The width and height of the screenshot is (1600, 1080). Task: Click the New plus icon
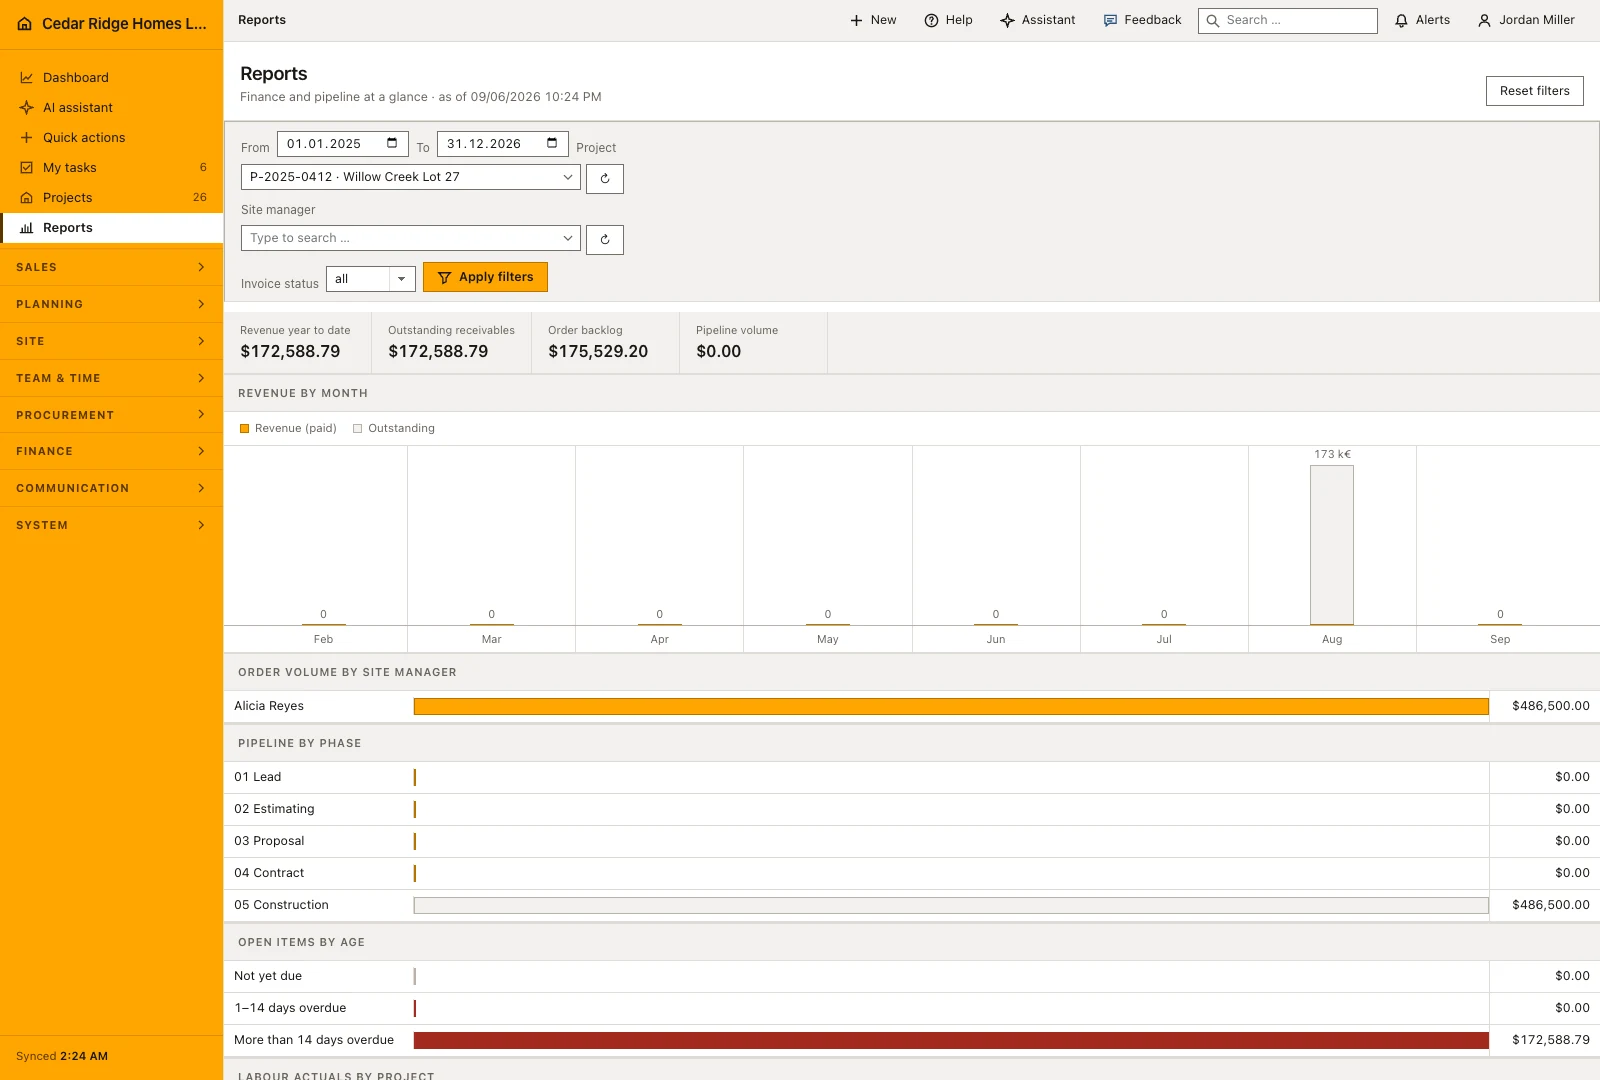click(x=856, y=20)
